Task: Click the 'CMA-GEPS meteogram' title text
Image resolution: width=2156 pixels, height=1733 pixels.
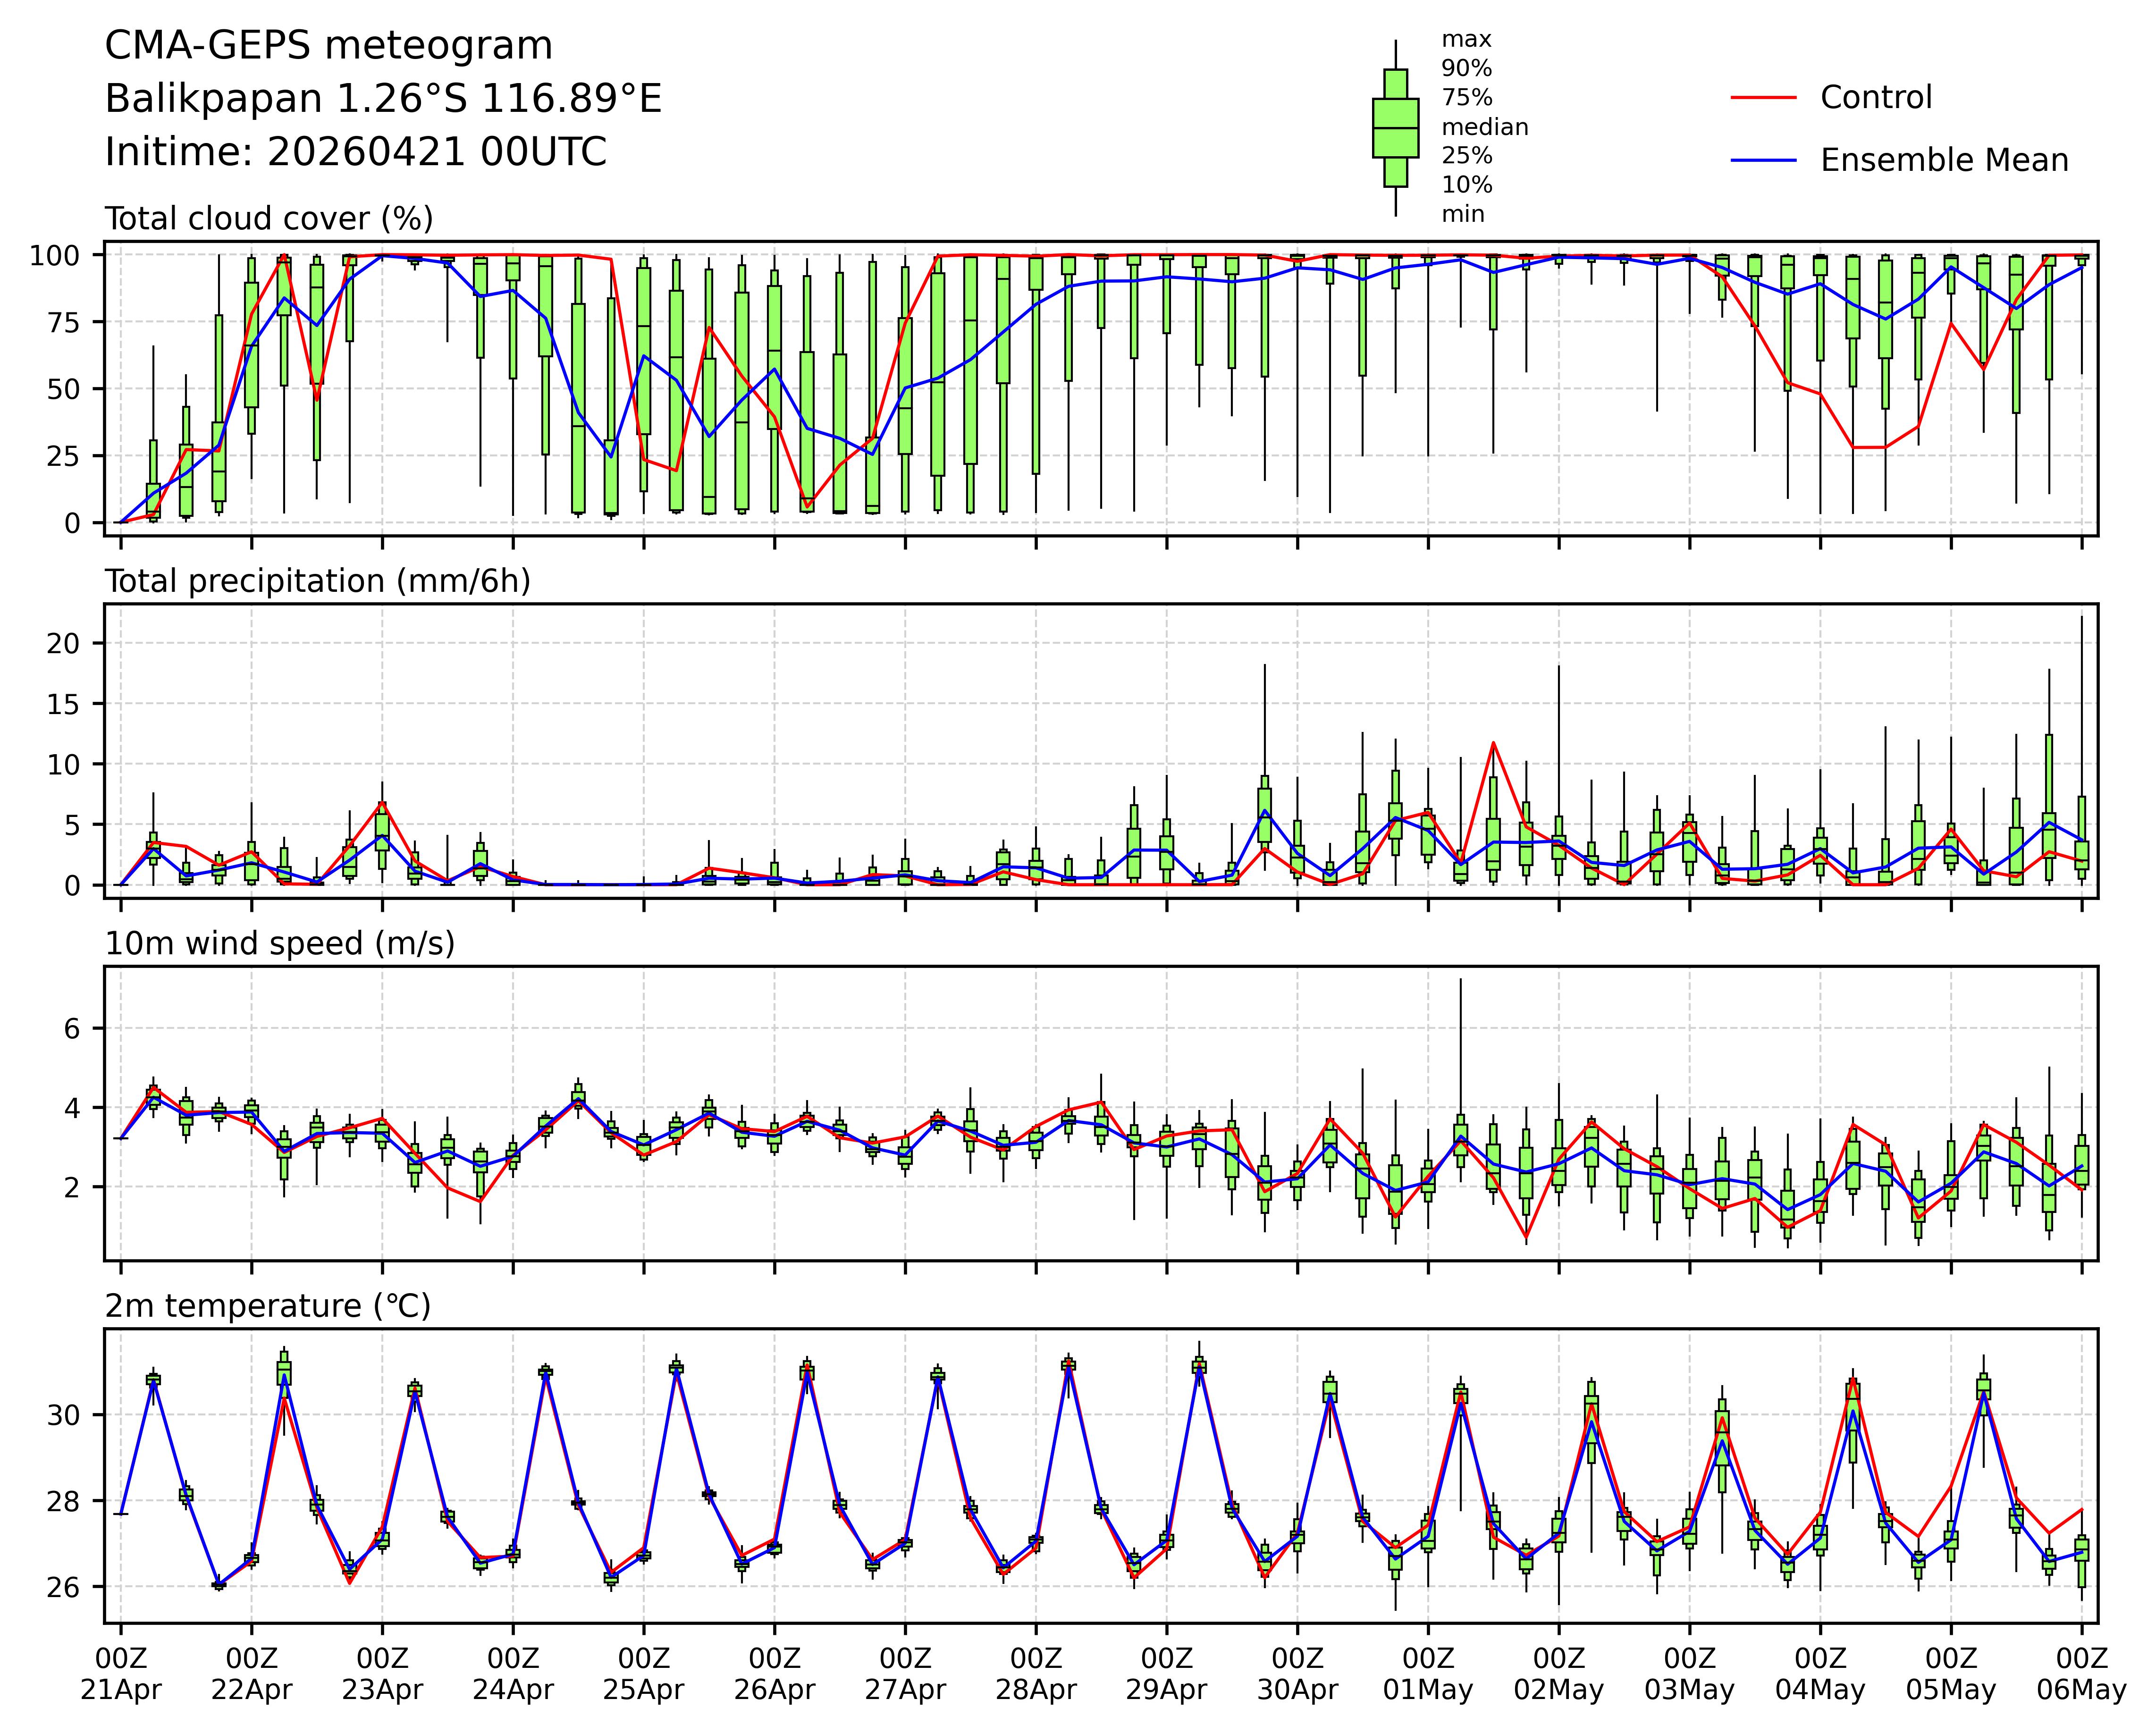Action: point(329,46)
